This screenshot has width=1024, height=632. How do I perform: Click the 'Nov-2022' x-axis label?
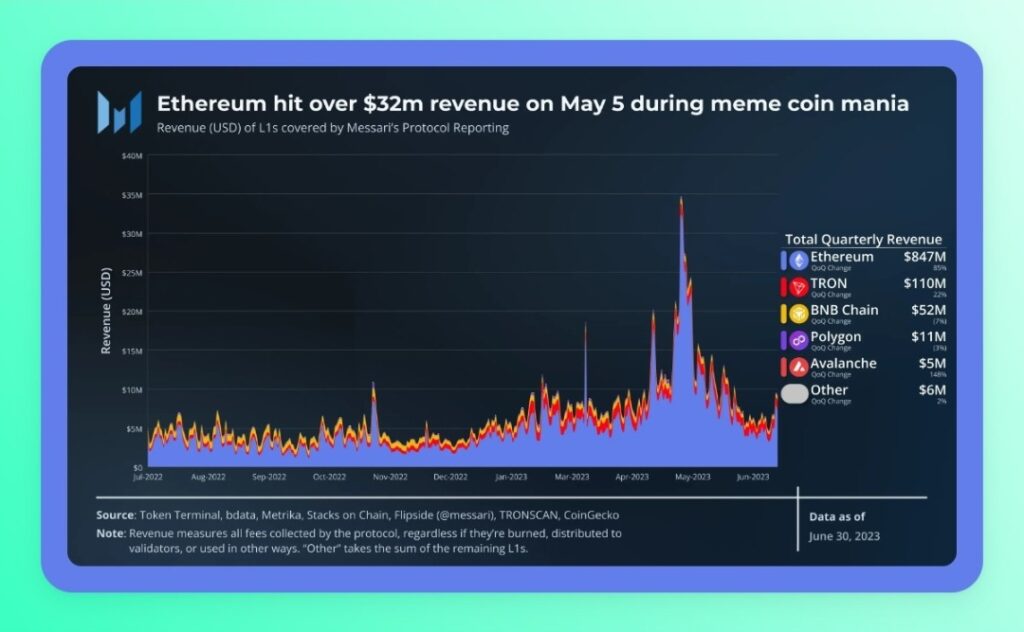pyautogui.click(x=390, y=477)
